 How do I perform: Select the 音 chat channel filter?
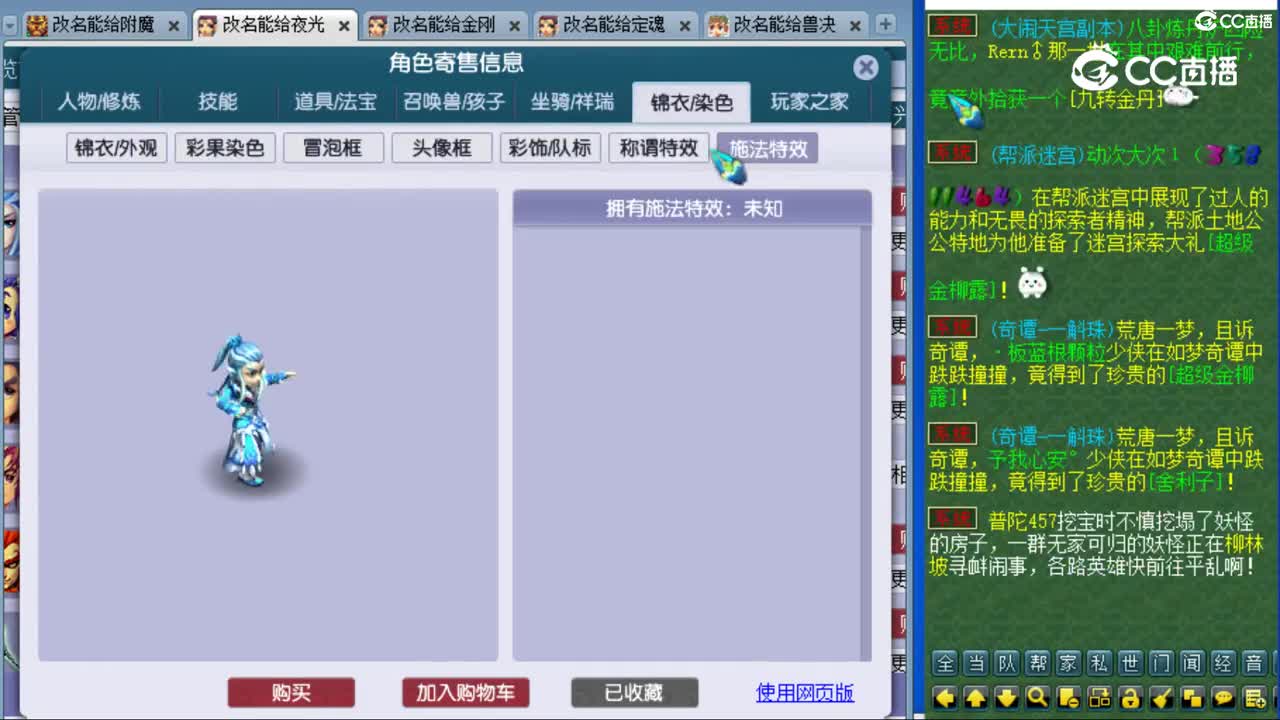pyautogui.click(x=1254, y=663)
